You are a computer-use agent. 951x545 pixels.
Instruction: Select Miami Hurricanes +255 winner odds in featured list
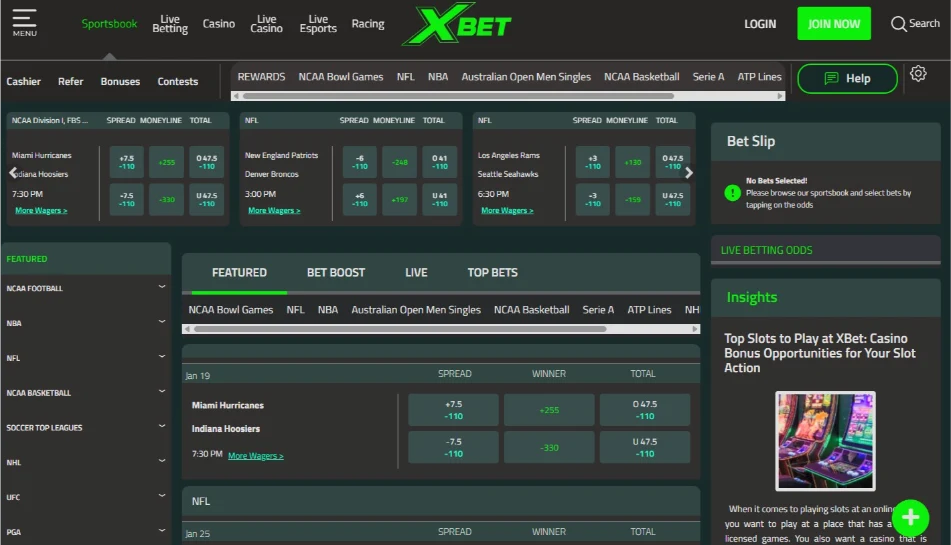tap(549, 410)
